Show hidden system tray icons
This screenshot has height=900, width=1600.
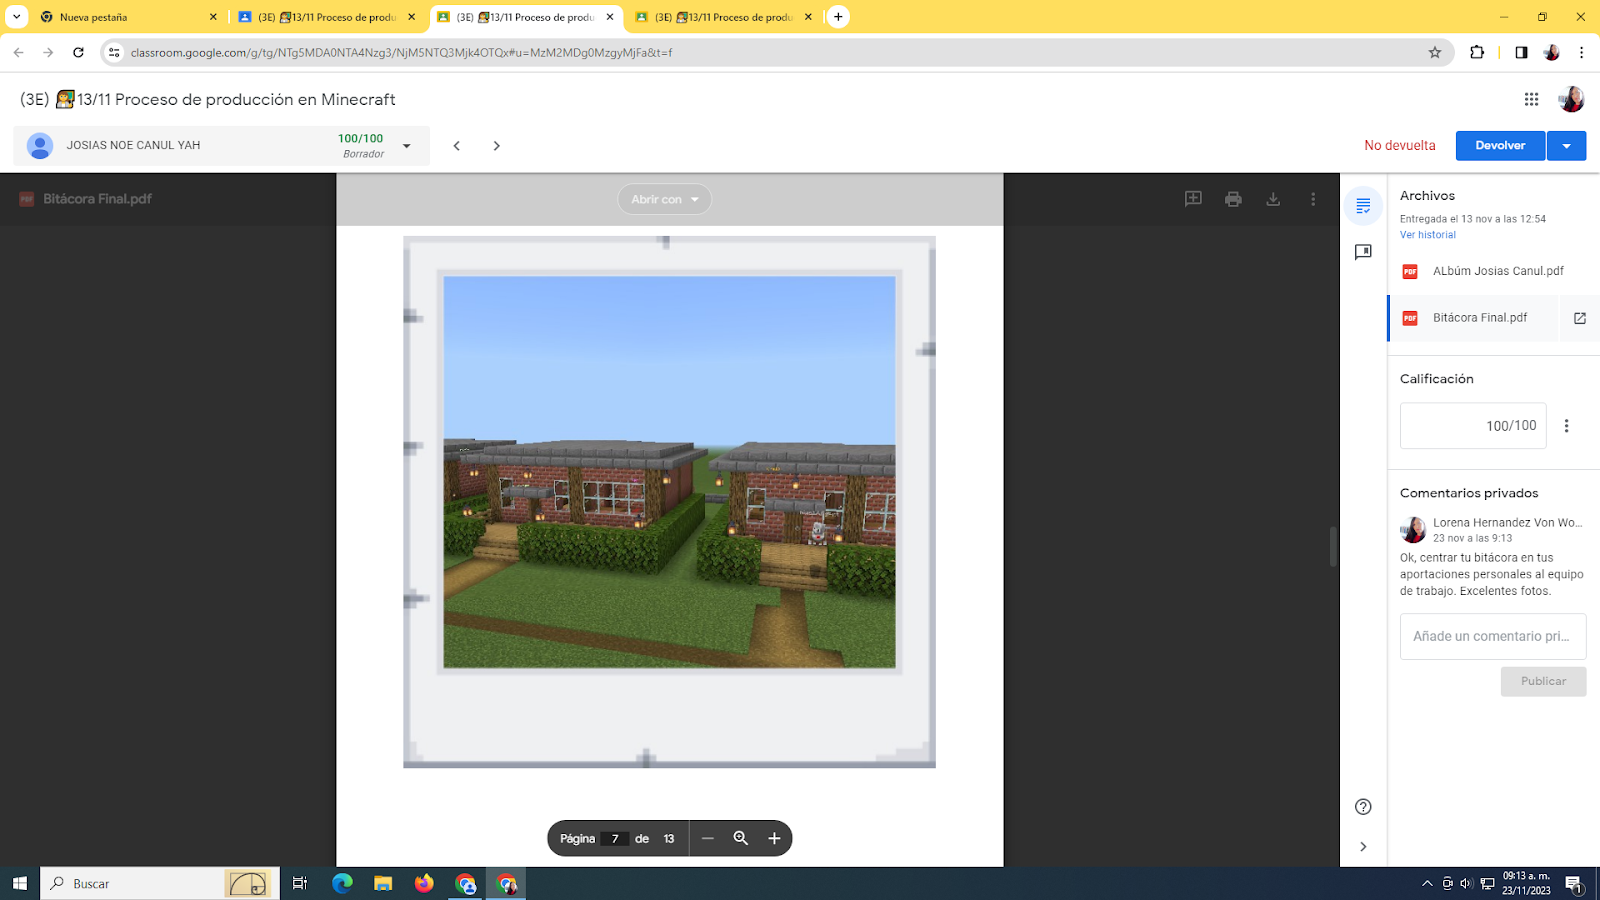tap(1427, 883)
